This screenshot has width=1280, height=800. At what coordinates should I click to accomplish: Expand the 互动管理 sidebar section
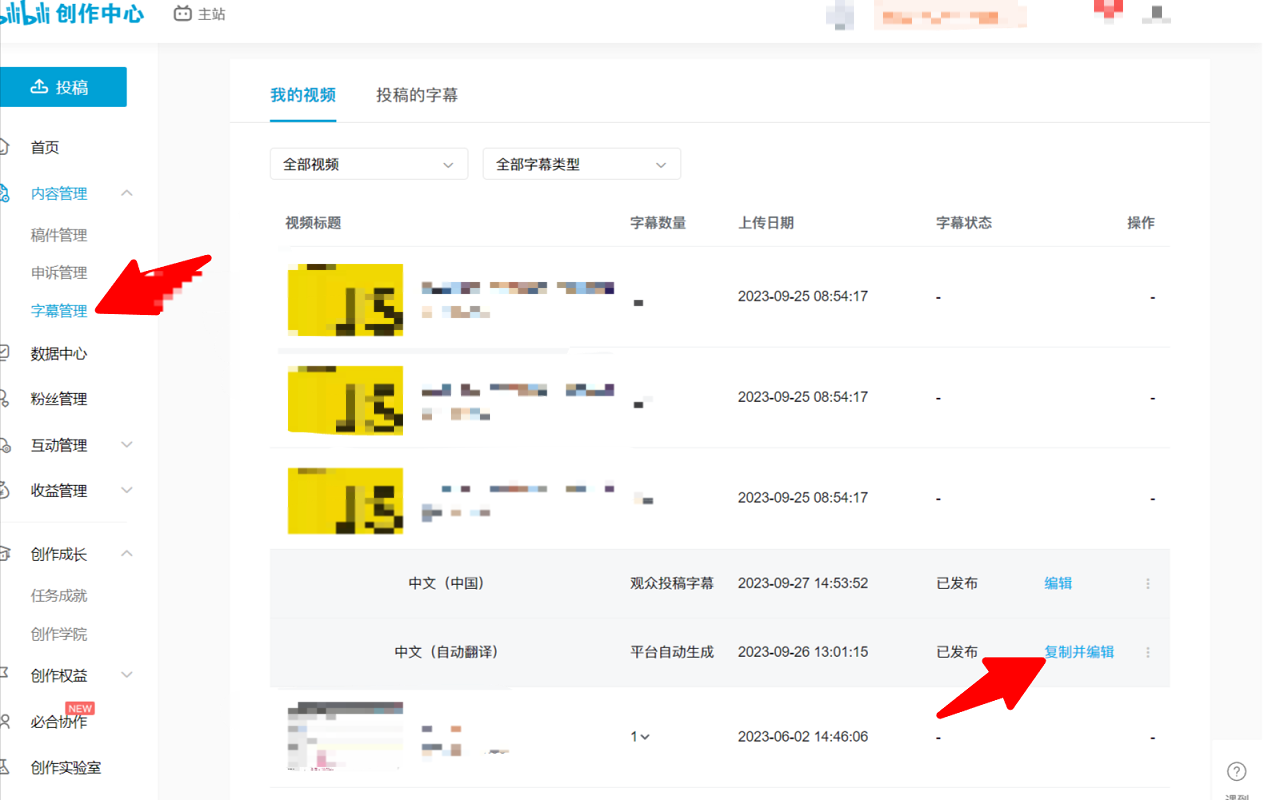tap(126, 445)
